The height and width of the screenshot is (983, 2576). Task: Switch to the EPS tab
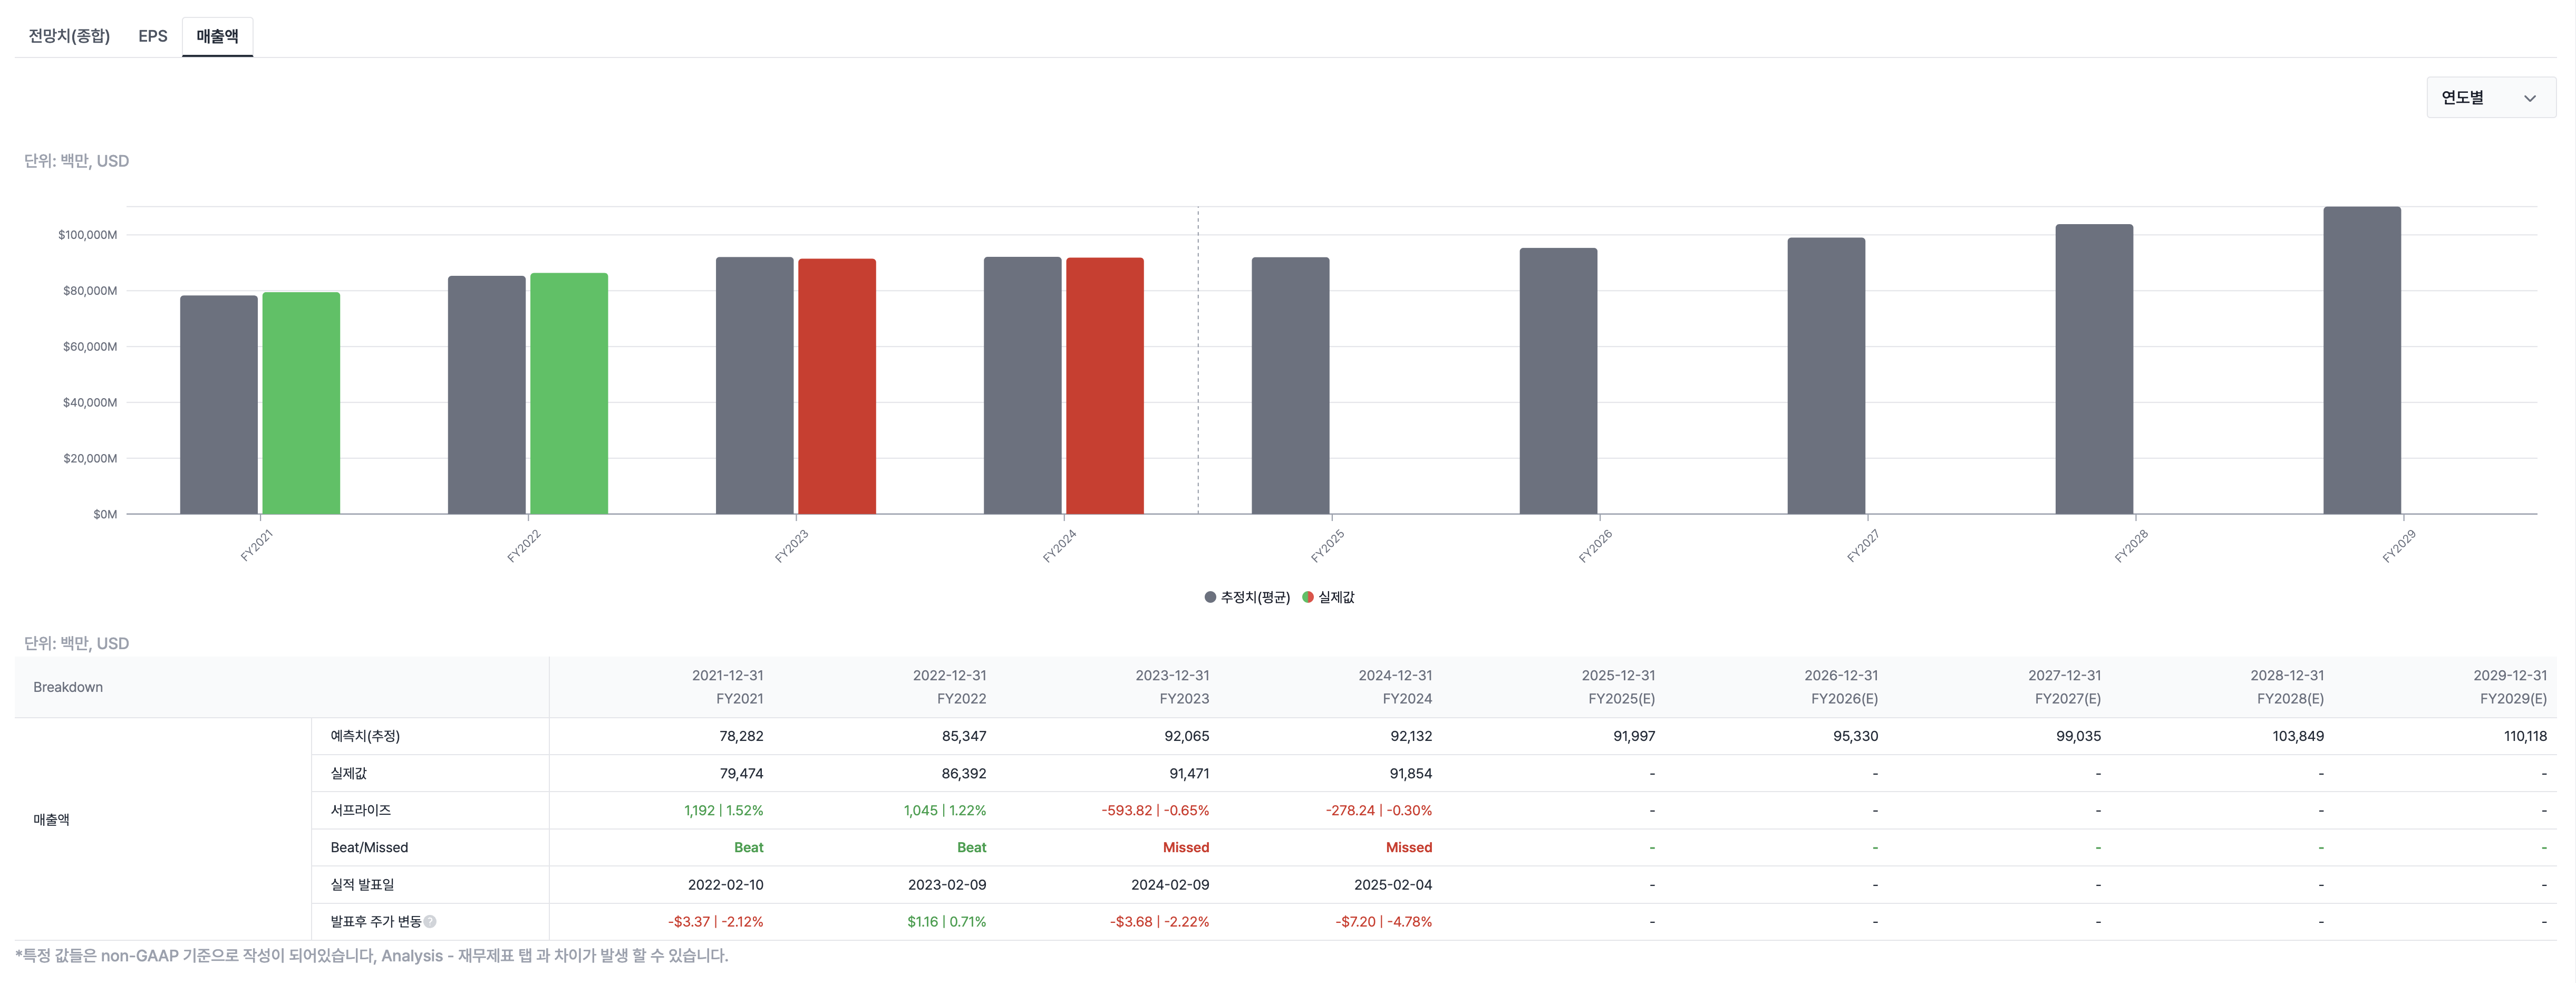point(152,36)
